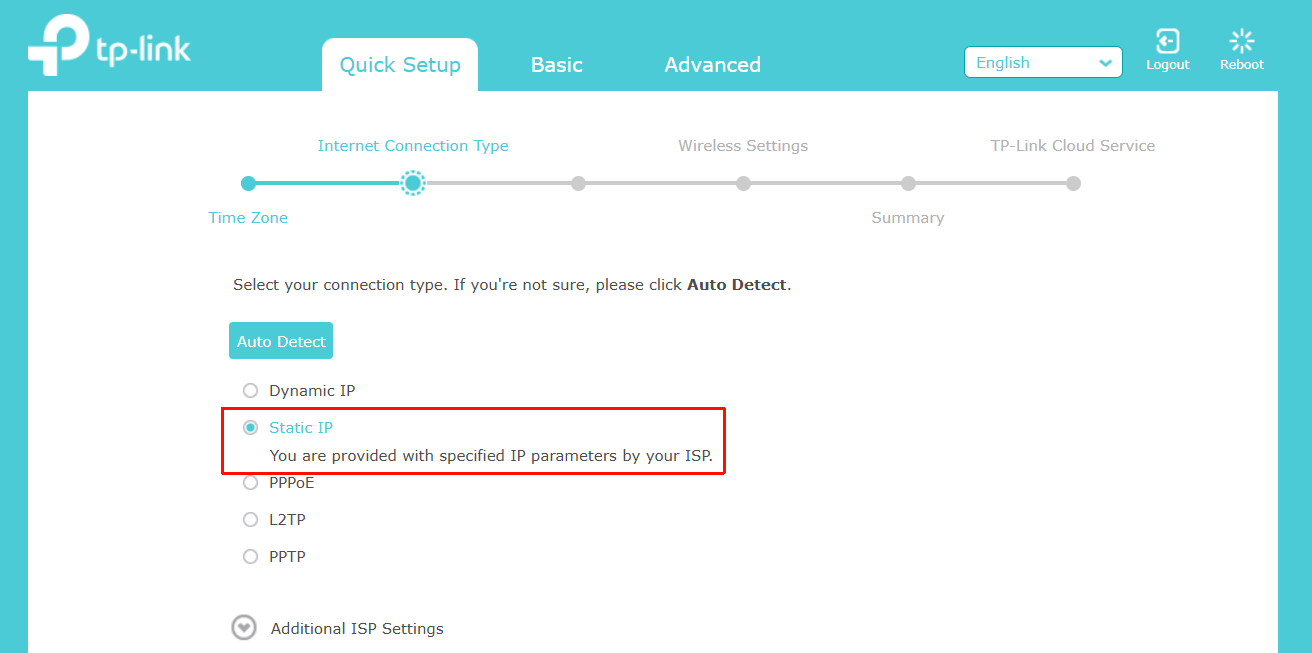1312x653 pixels.
Task: Click the Reboot icon
Action: (1241, 45)
